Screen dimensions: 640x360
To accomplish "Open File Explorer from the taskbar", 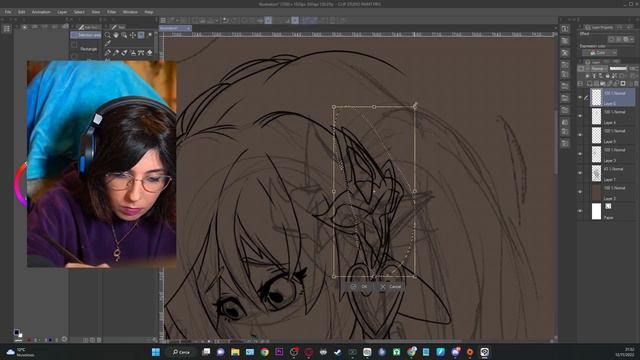I will [235, 352].
